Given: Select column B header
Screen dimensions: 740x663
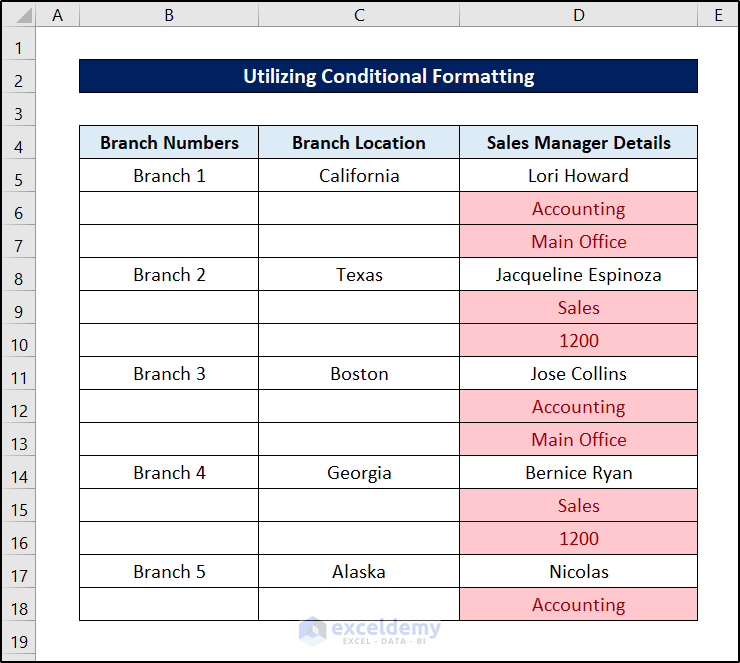Looking at the screenshot, I should coord(169,15).
